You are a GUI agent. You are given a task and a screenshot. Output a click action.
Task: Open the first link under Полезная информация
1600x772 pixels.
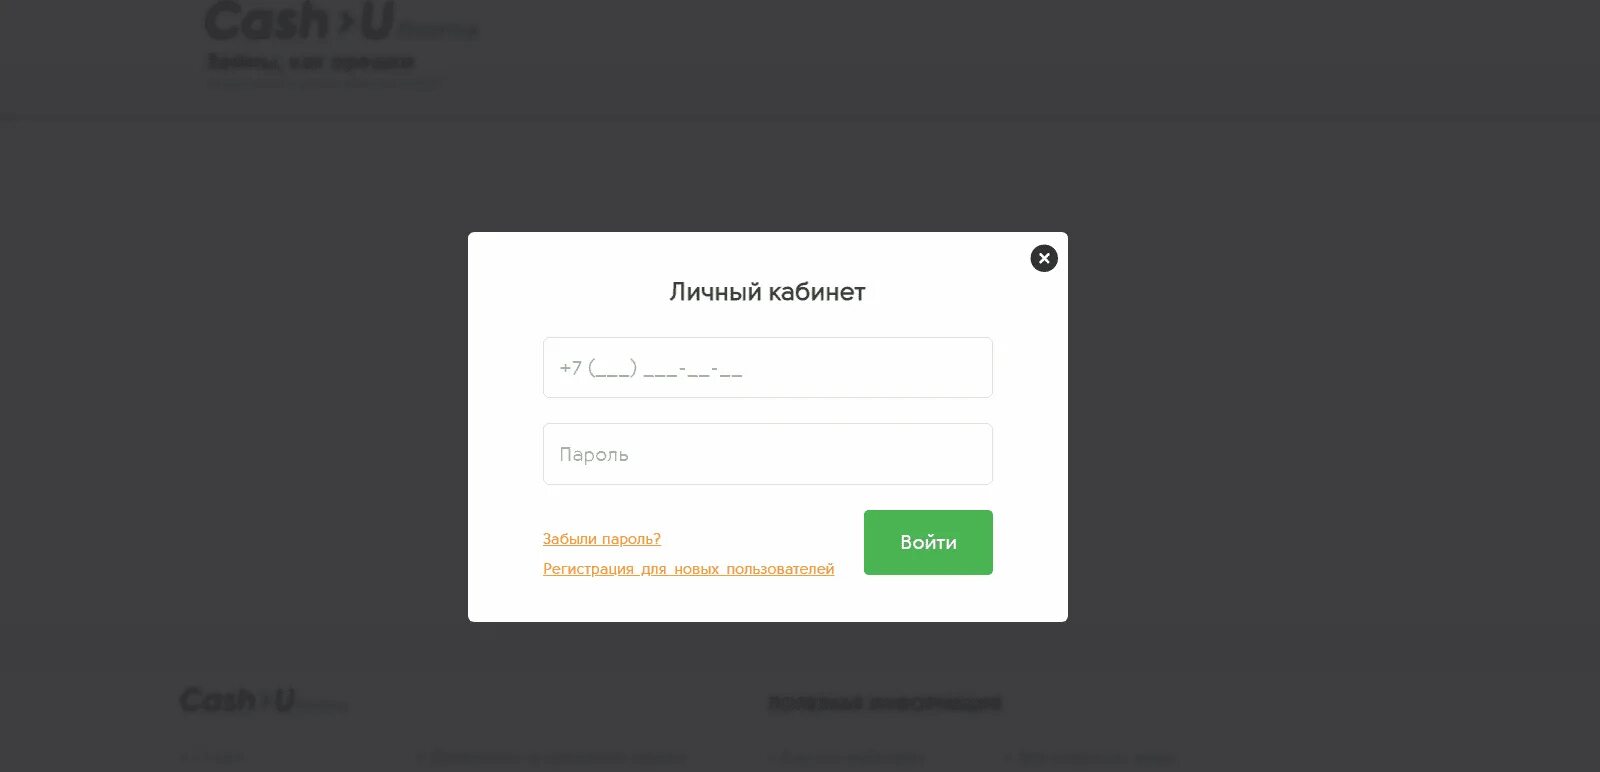point(850,758)
